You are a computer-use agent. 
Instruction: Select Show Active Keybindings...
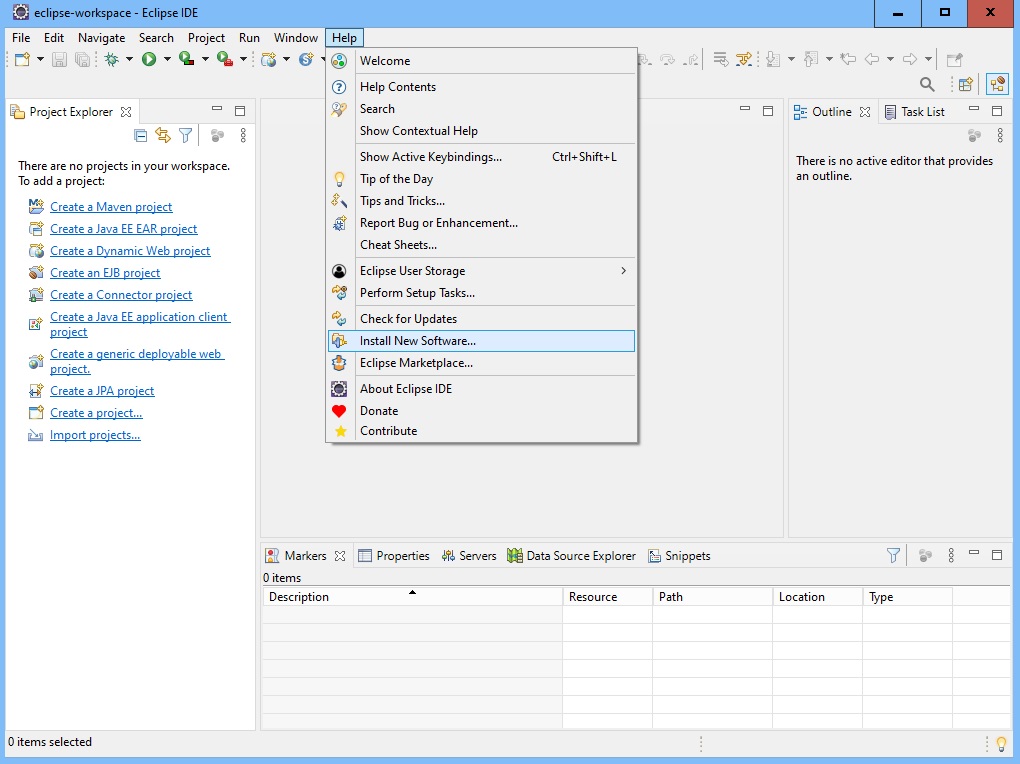coord(481,157)
